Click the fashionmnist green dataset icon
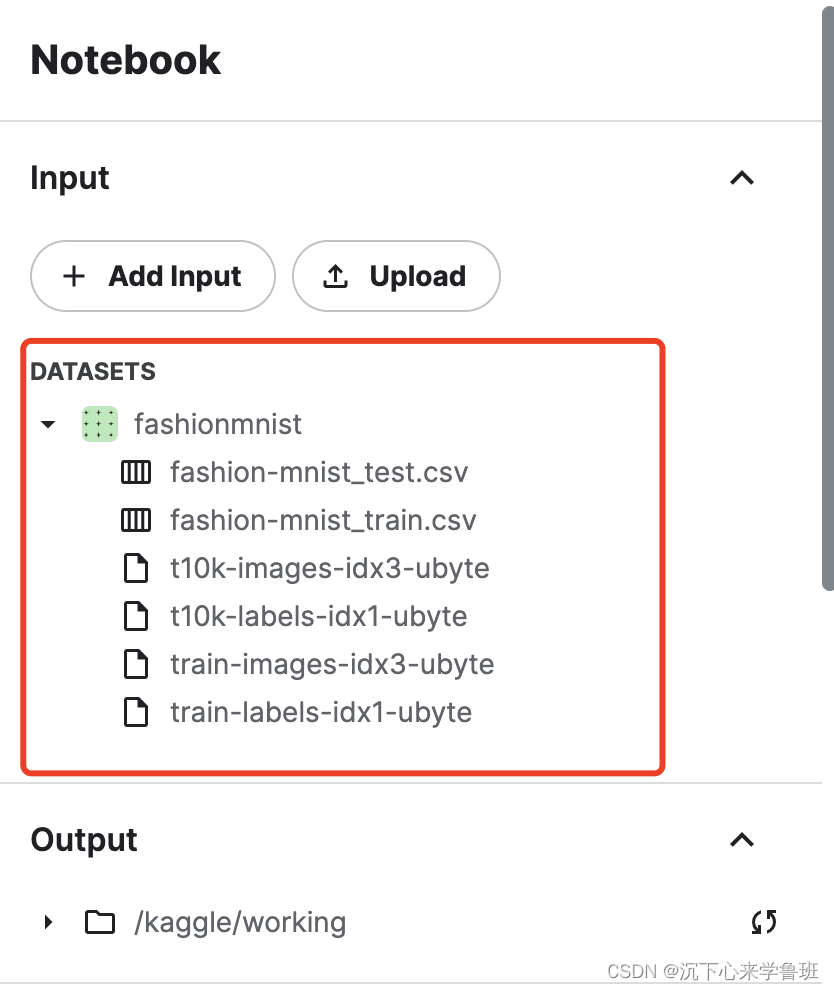Image resolution: width=834 pixels, height=990 pixels. 100,424
